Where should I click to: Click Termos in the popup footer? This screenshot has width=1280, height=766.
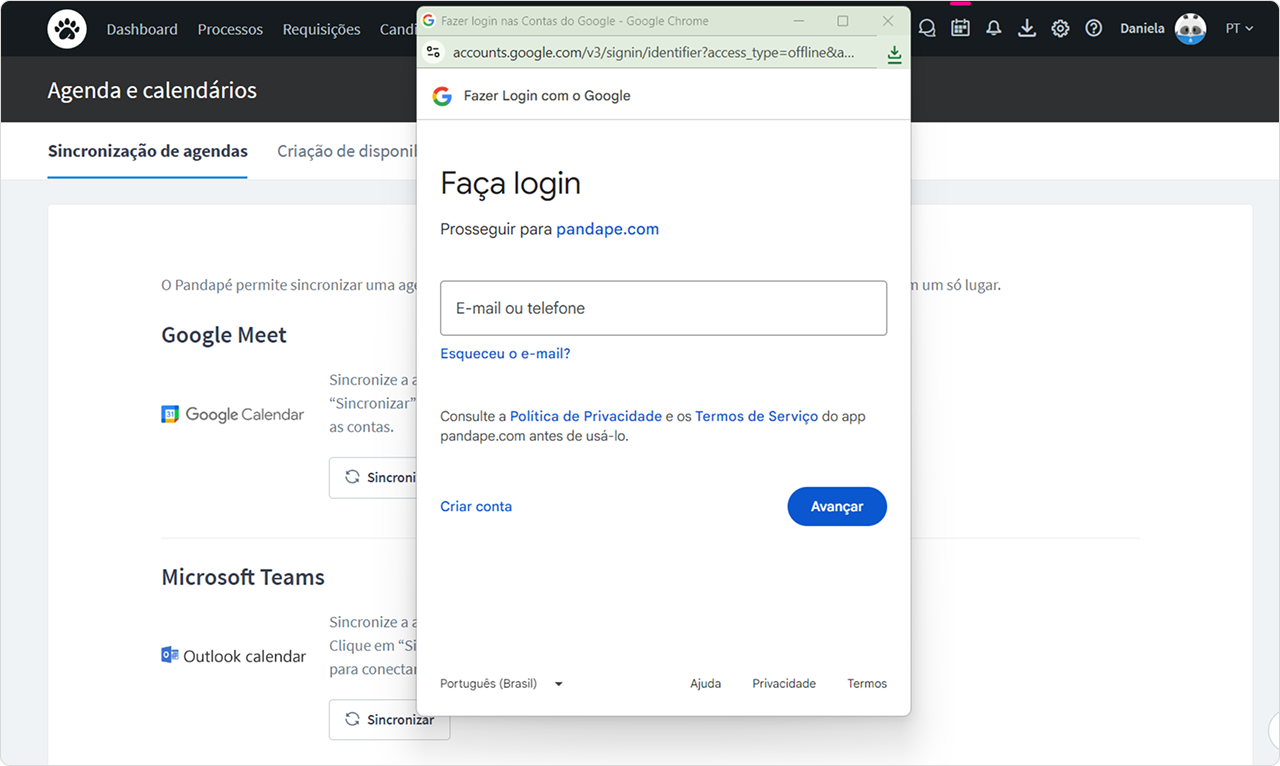pyautogui.click(x=867, y=684)
